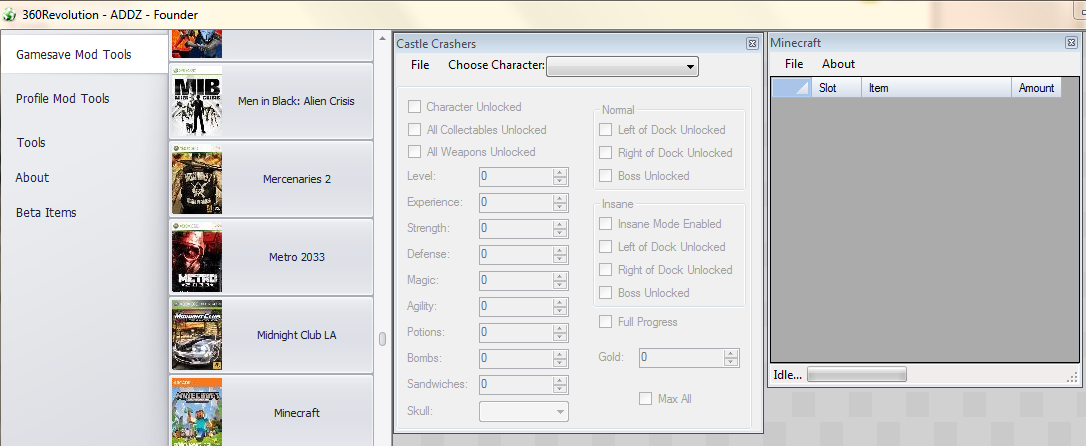Click the game list scroll-up arrow
The image size is (1086, 446).
[x=382, y=39]
